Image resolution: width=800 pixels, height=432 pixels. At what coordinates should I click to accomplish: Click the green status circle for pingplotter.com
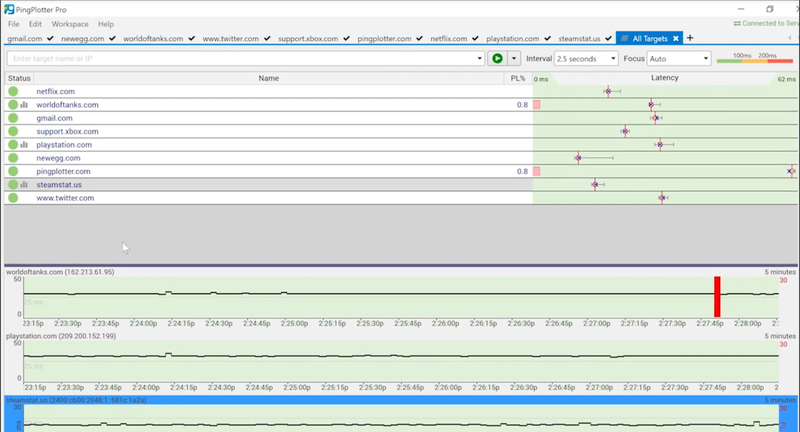(x=13, y=171)
